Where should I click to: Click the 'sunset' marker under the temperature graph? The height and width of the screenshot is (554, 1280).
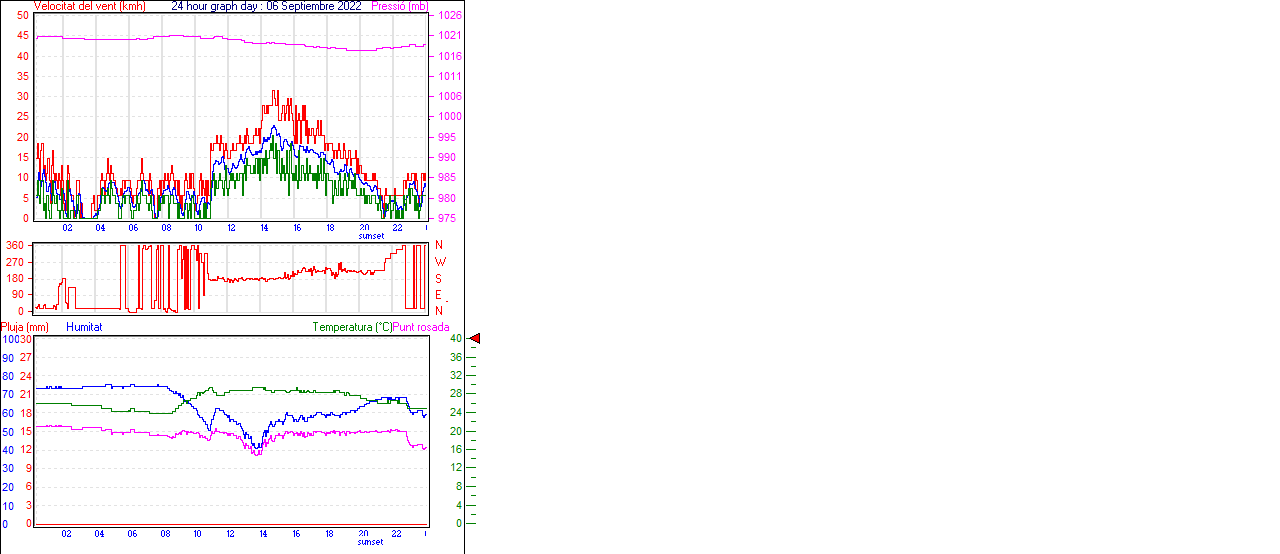[370, 542]
